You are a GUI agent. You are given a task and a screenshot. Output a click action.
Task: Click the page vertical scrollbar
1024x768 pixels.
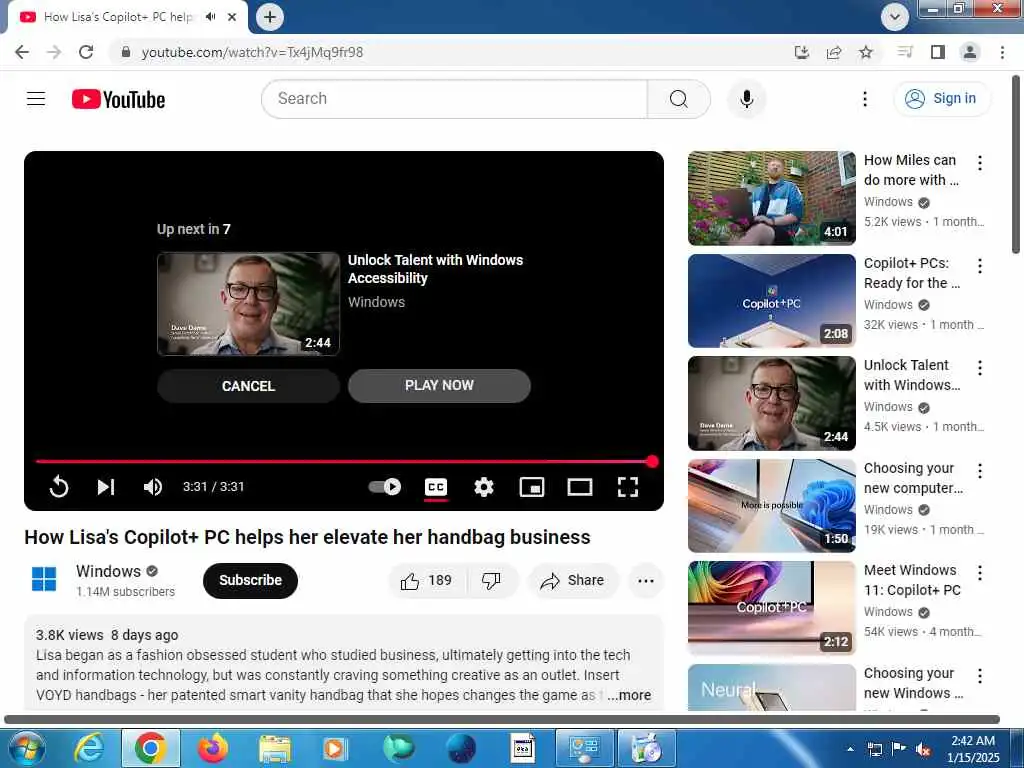[1016, 165]
